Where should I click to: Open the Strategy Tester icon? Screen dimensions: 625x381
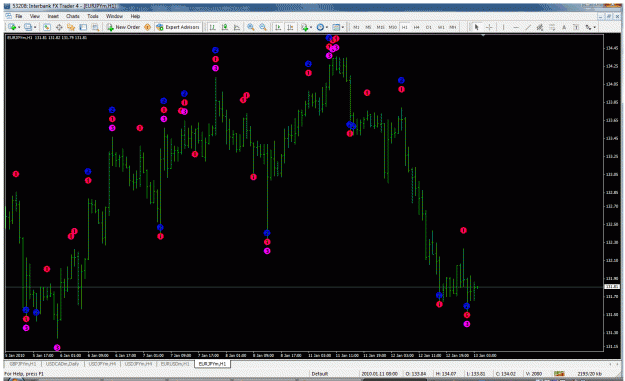[x=95, y=27]
